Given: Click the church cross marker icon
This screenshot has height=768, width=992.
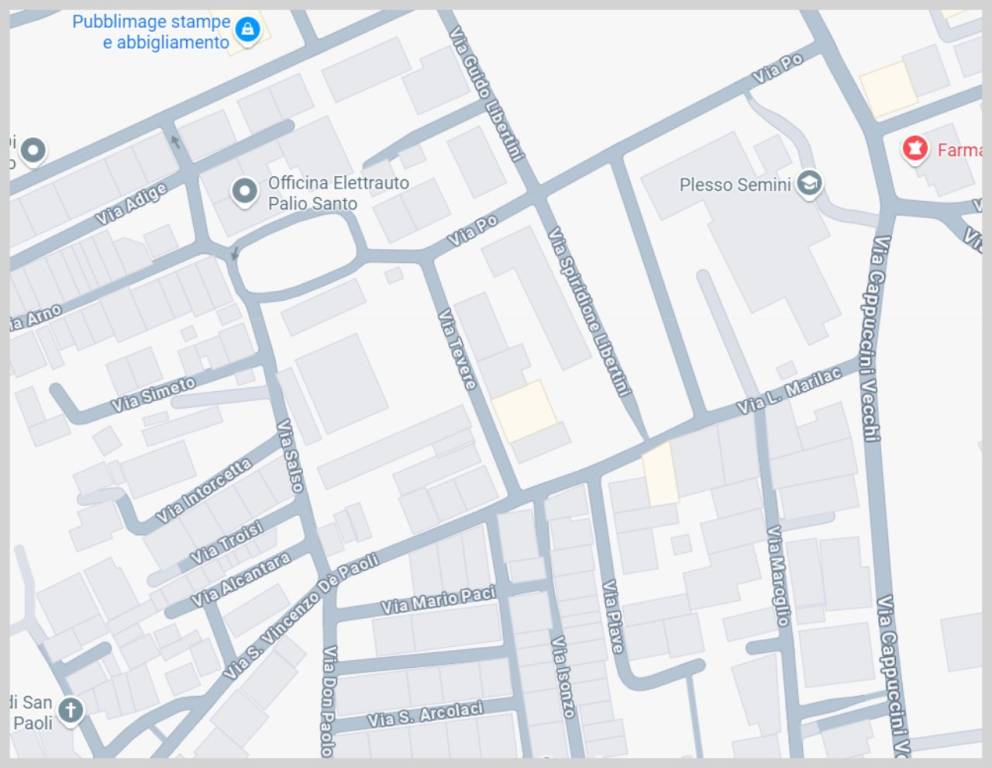Looking at the screenshot, I should 70,710.
